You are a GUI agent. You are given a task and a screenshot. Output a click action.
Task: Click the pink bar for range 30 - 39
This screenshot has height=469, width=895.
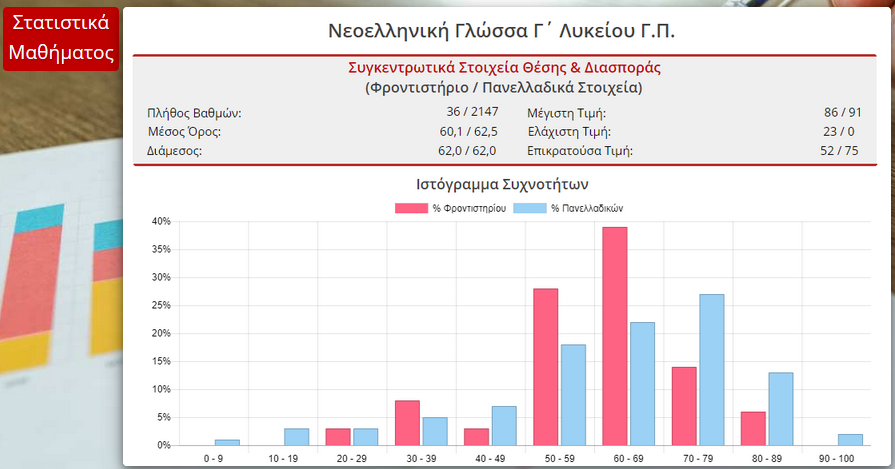(x=407, y=422)
